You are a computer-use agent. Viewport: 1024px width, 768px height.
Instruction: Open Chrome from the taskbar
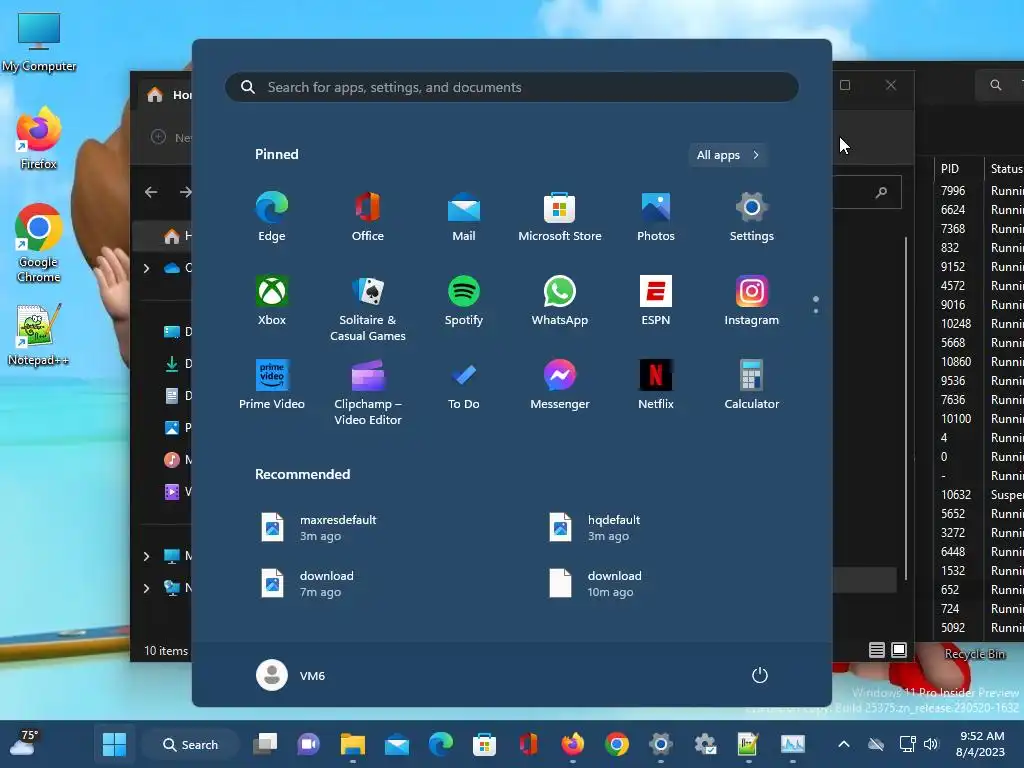[x=616, y=744]
